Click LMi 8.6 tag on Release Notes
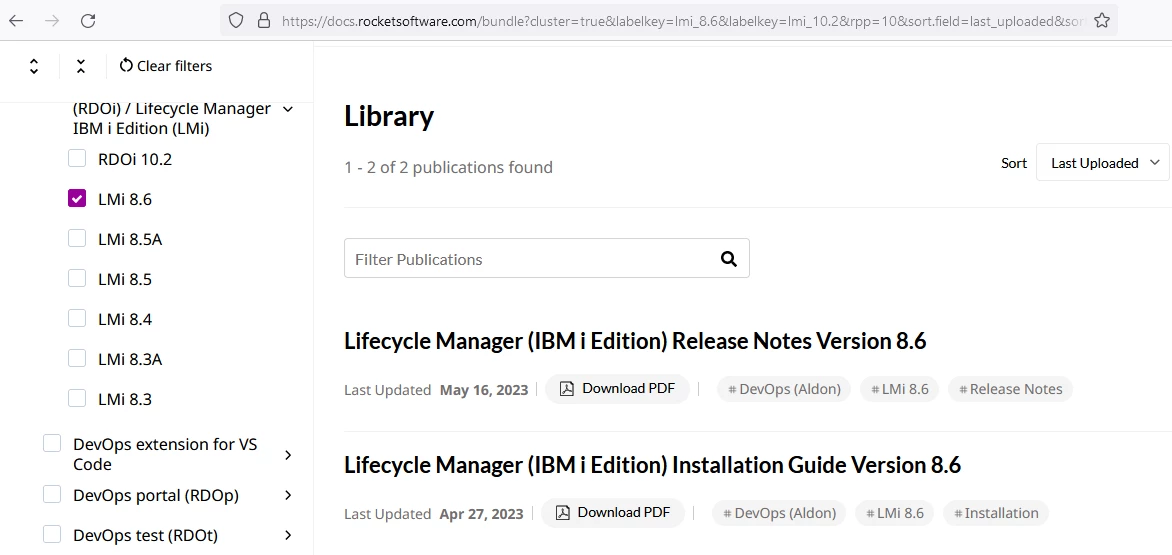The height and width of the screenshot is (555, 1172). [899, 389]
